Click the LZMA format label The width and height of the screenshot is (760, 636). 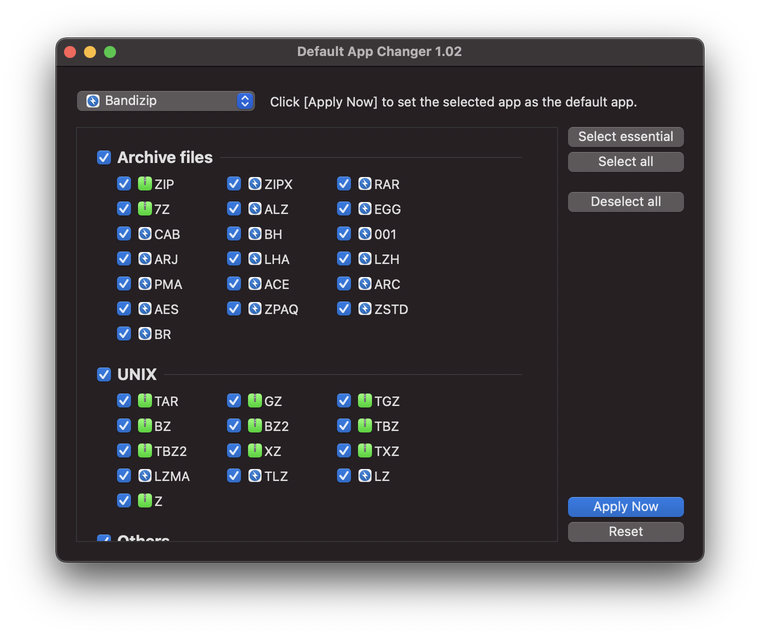click(x=172, y=476)
